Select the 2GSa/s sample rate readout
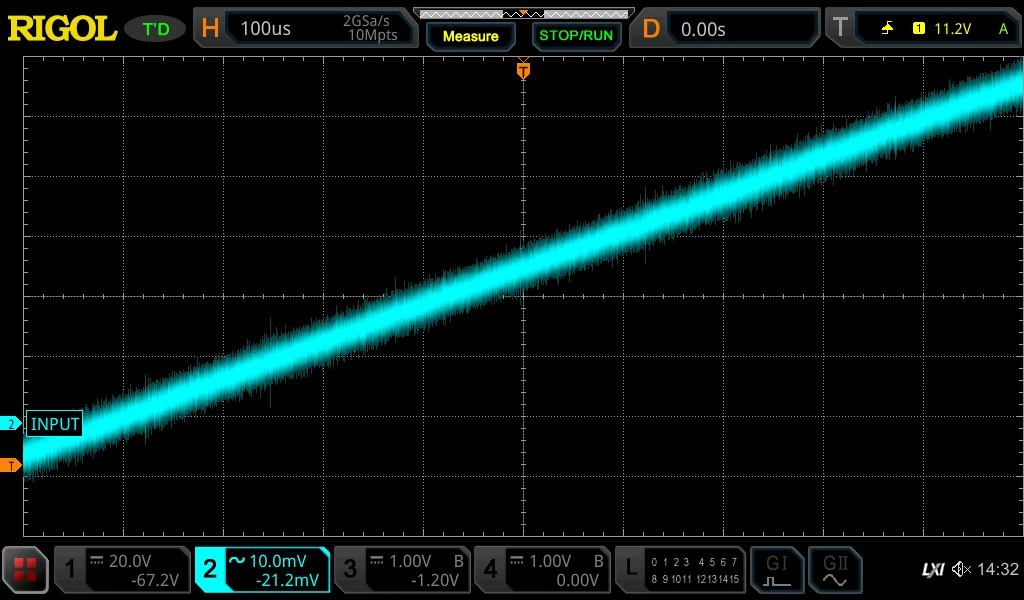1024x600 pixels. pos(366,21)
